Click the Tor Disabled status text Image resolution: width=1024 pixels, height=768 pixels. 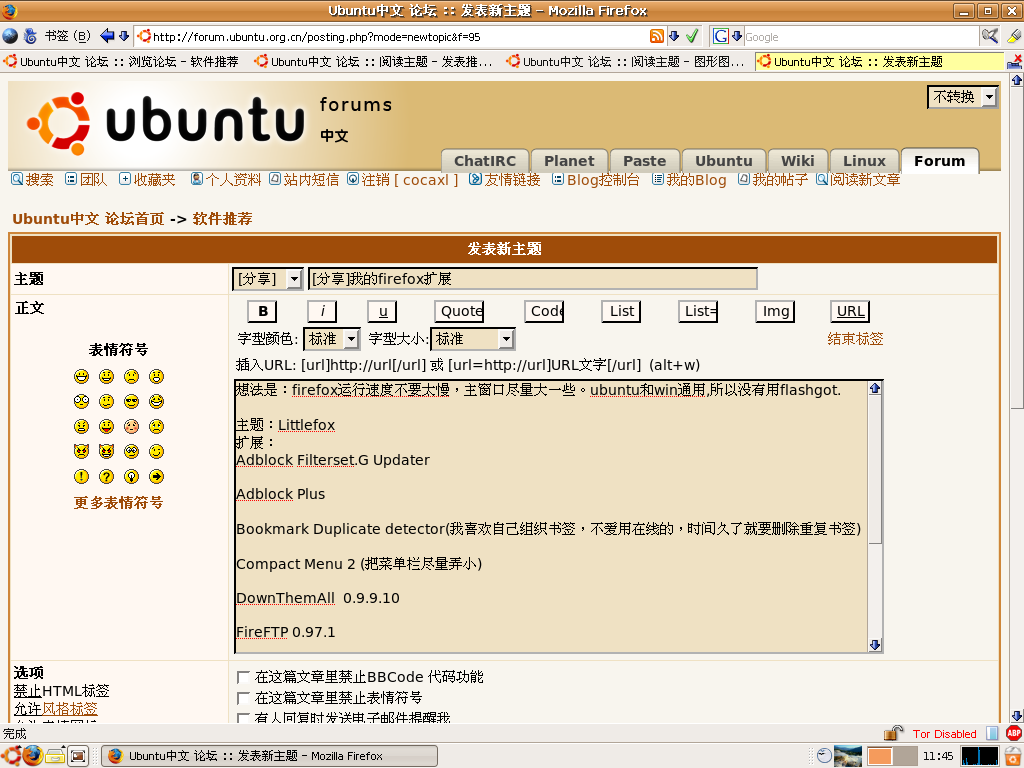[944, 734]
